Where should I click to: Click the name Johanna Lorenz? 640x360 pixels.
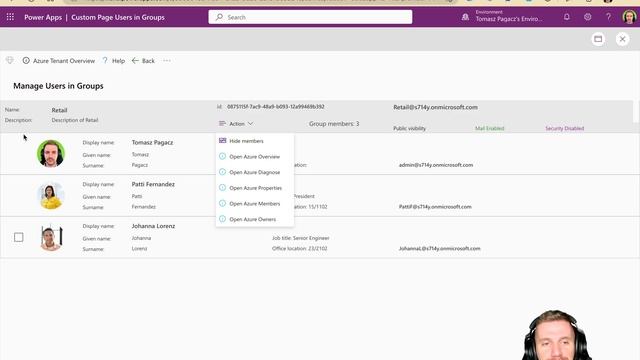coord(153,226)
